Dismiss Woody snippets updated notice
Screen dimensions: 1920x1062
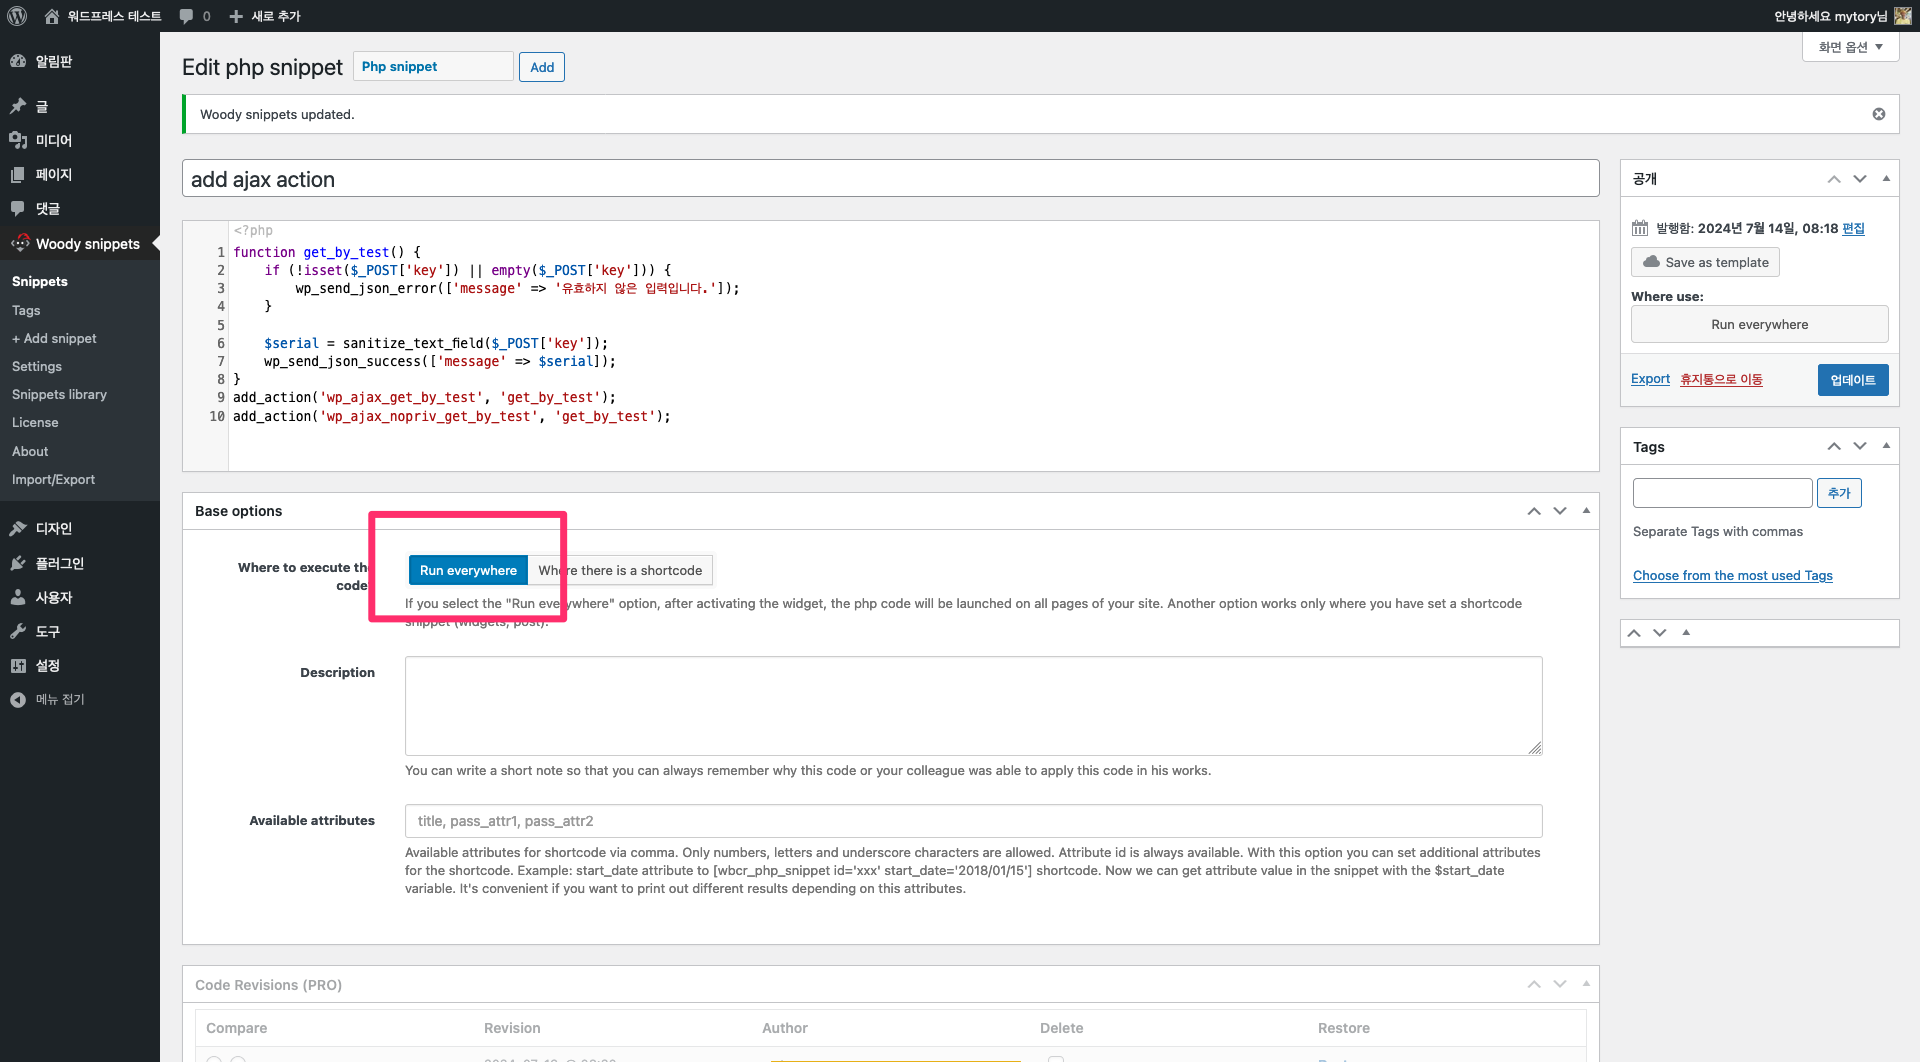1879,114
